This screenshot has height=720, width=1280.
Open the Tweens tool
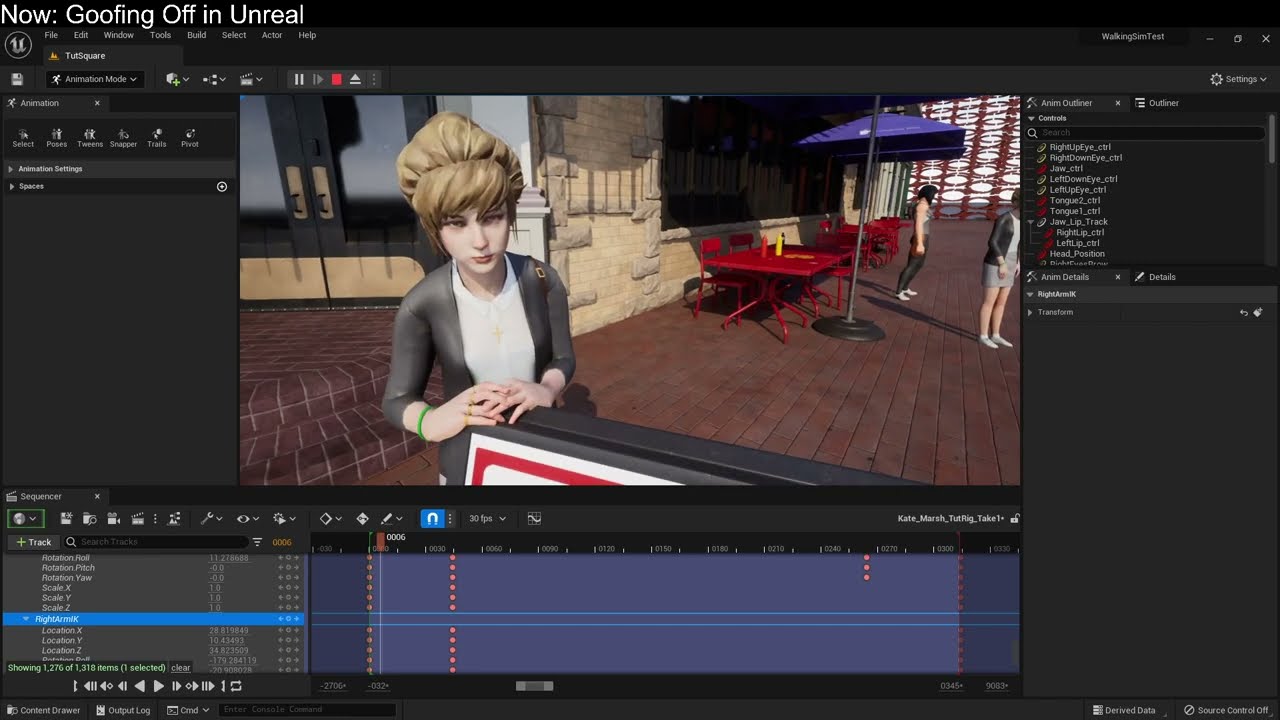point(90,138)
